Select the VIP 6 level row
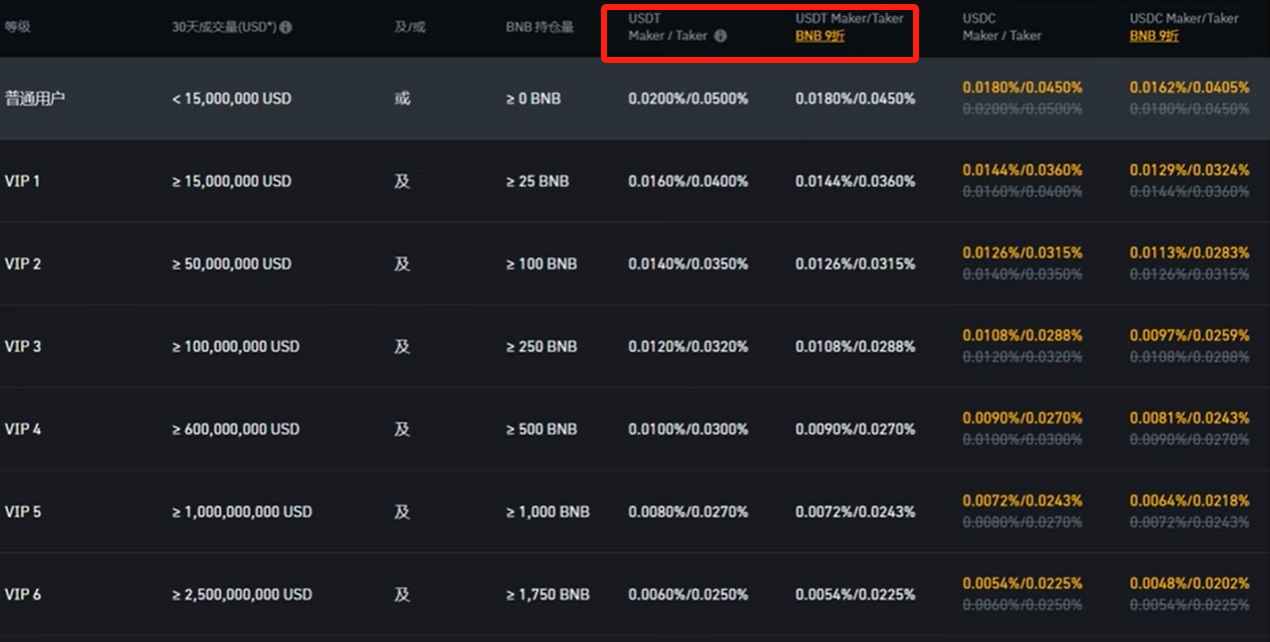 coord(23,594)
